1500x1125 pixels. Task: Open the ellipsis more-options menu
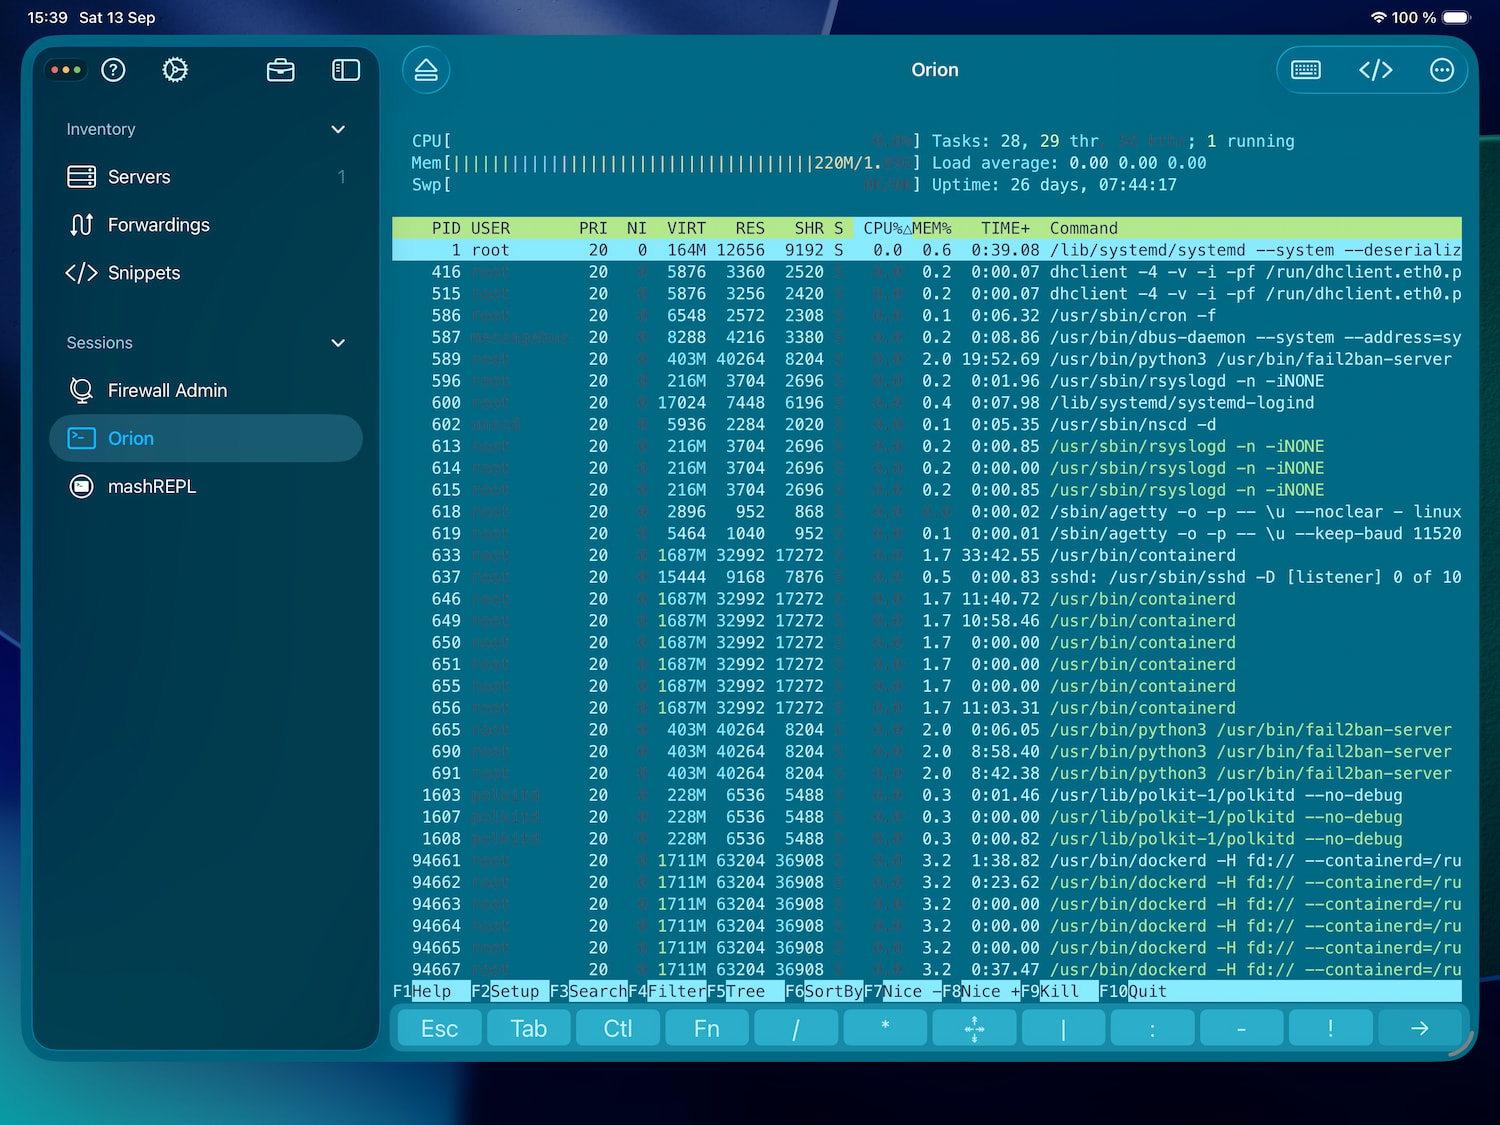point(1441,70)
